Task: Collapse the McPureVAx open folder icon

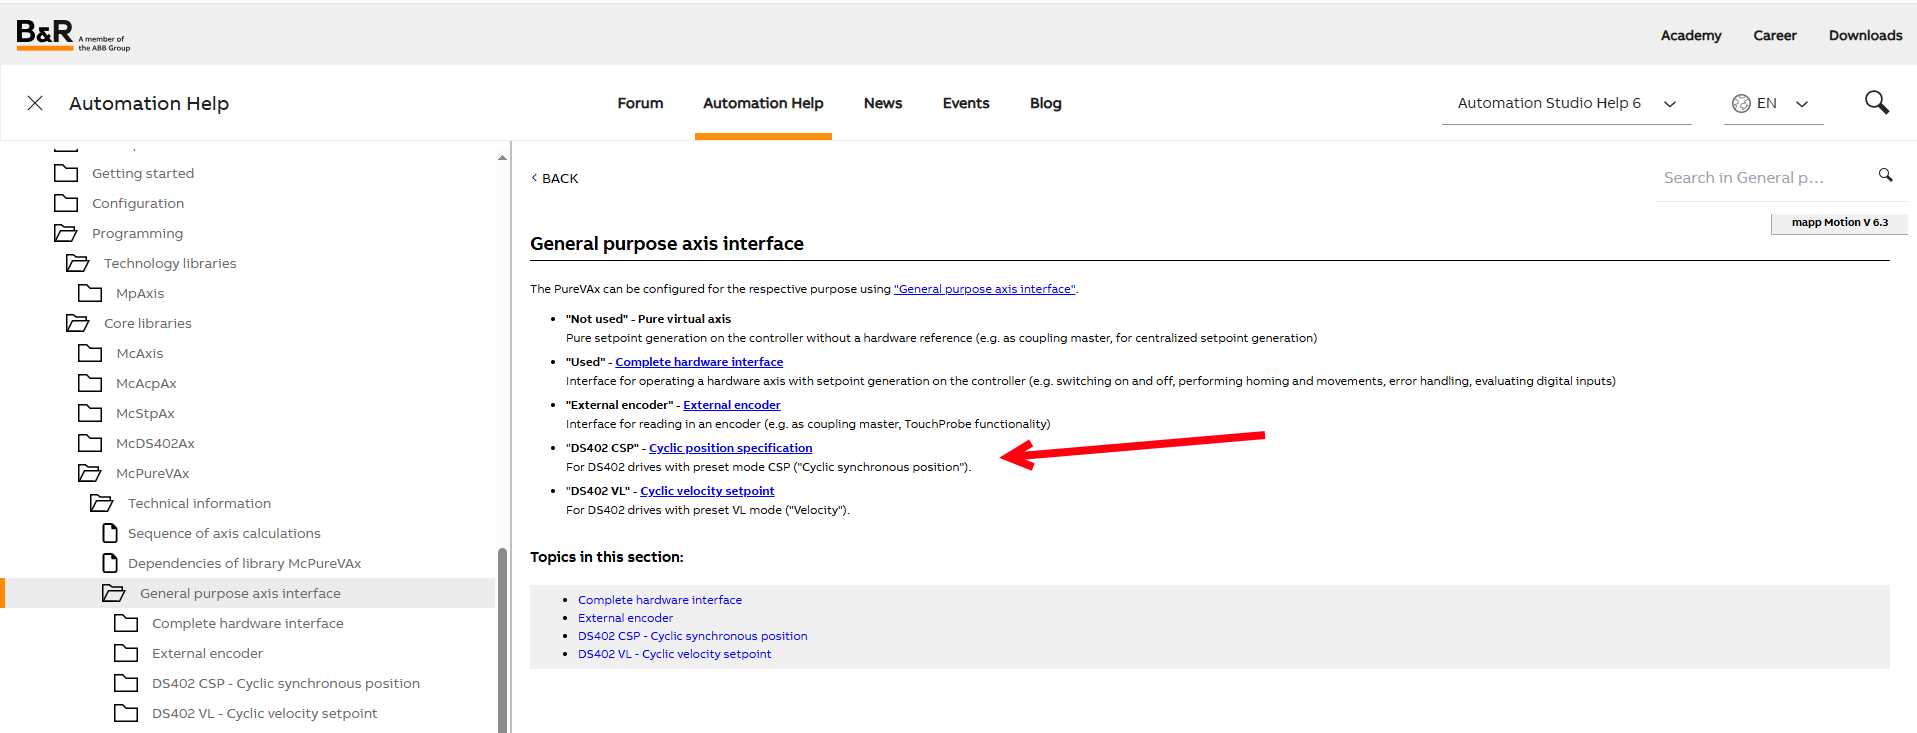Action: click(90, 473)
